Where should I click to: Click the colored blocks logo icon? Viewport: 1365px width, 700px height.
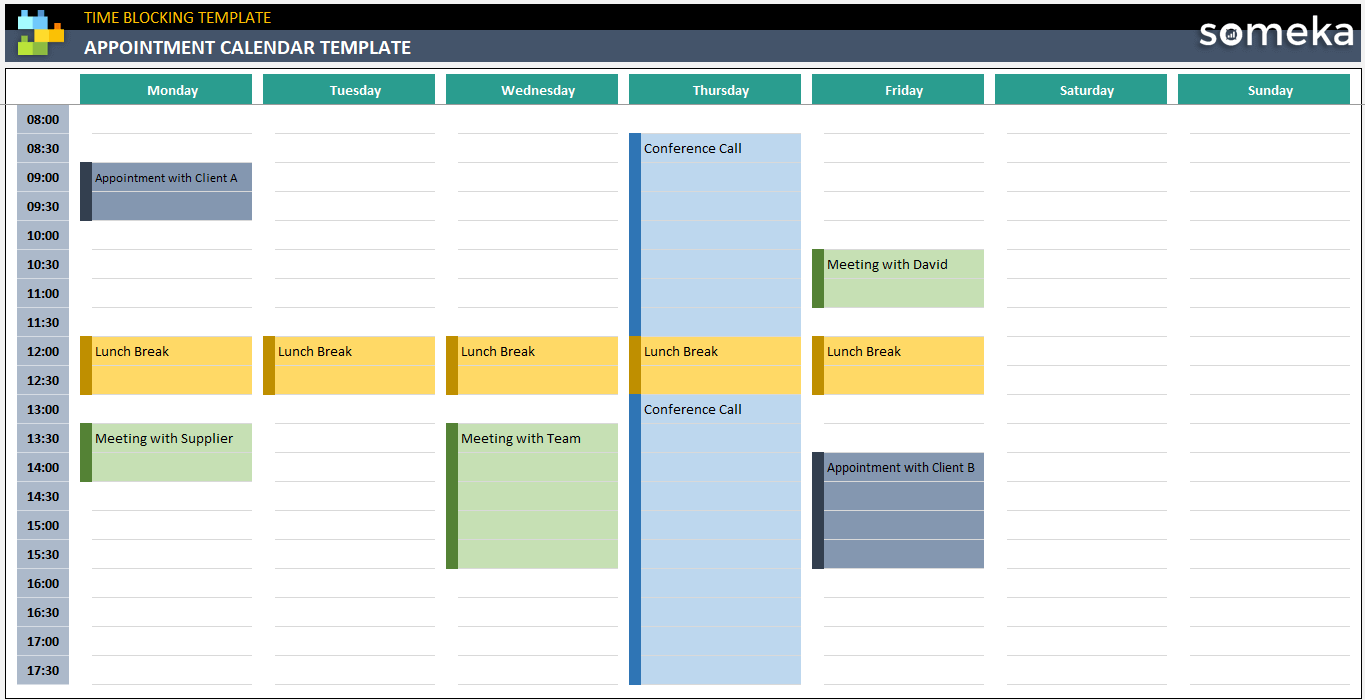(37, 30)
